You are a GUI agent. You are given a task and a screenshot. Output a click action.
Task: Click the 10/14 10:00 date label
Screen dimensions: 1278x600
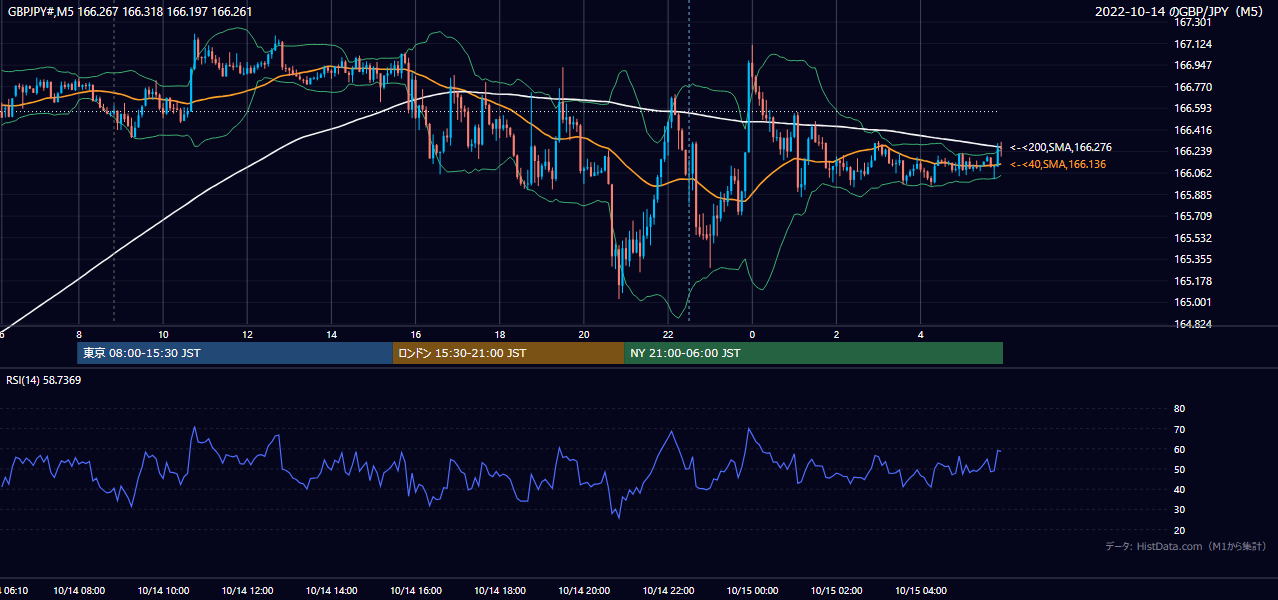pos(163,591)
